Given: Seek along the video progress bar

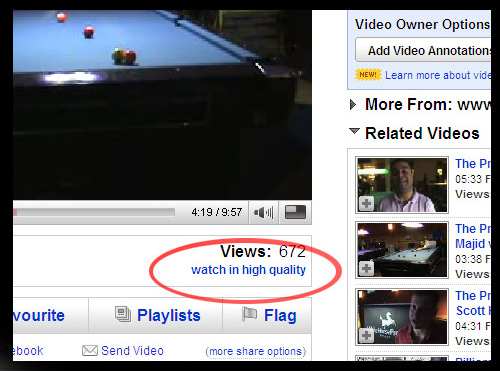Looking at the screenshot, I should point(94,212).
